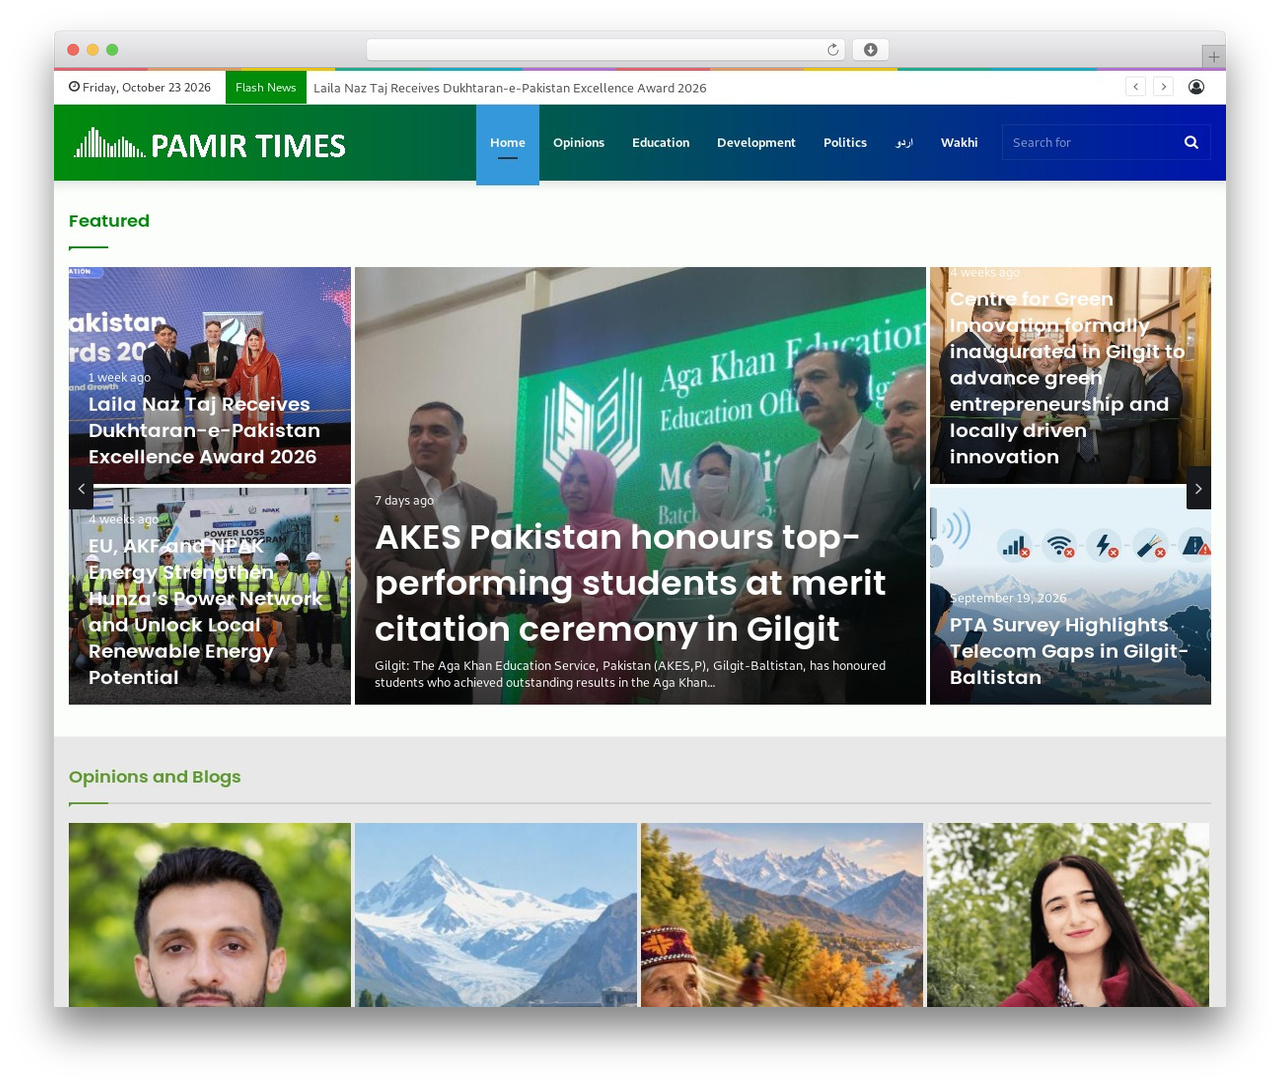Go to the Wakhi section
This screenshot has width=1280, height=1084.
(x=959, y=143)
